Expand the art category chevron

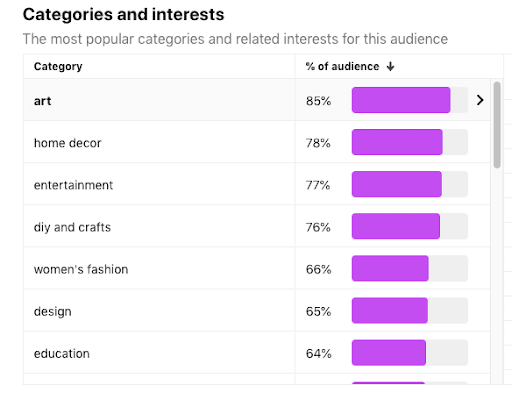tap(480, 100)
